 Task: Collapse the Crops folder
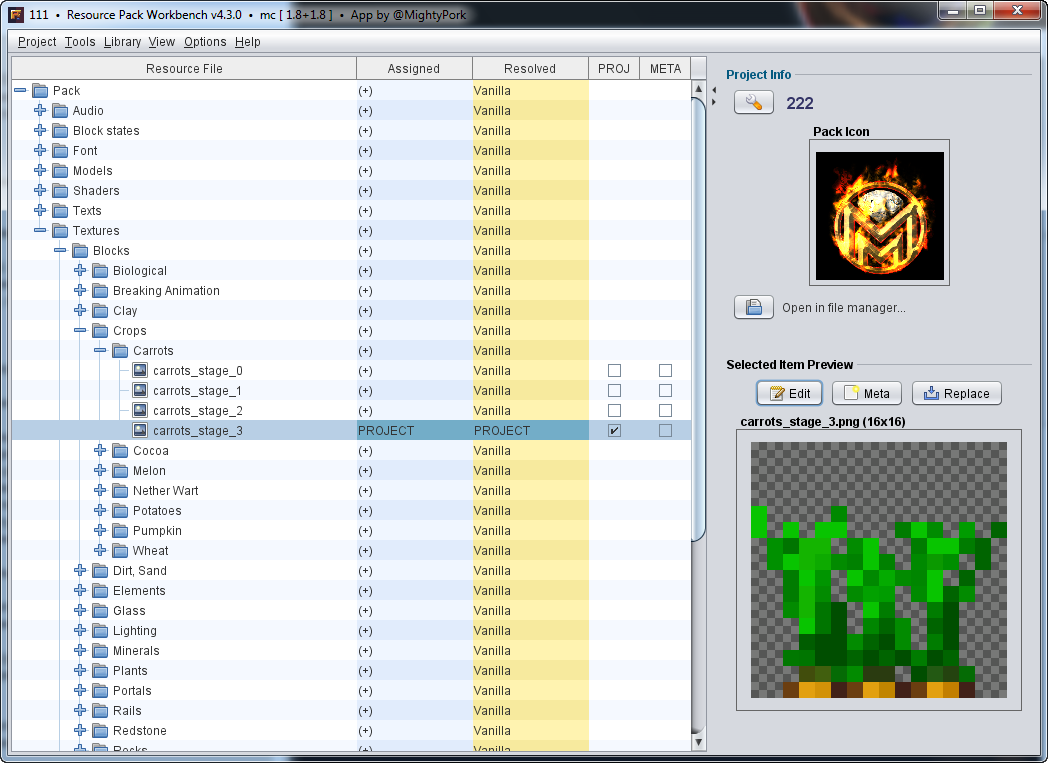tap(80, 331)
